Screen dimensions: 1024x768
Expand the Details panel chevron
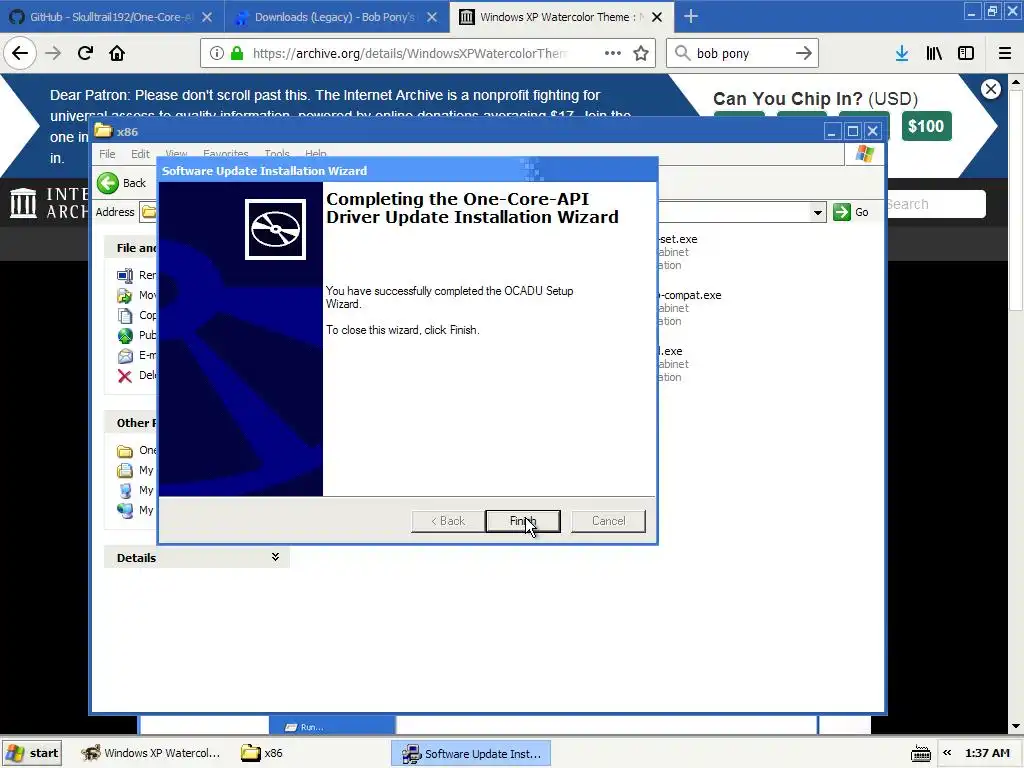[276, 557]
